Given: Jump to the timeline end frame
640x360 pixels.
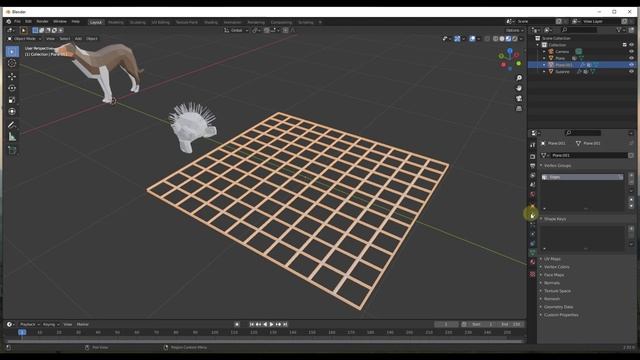Looking at the screenshot, I should coord(285,324).
